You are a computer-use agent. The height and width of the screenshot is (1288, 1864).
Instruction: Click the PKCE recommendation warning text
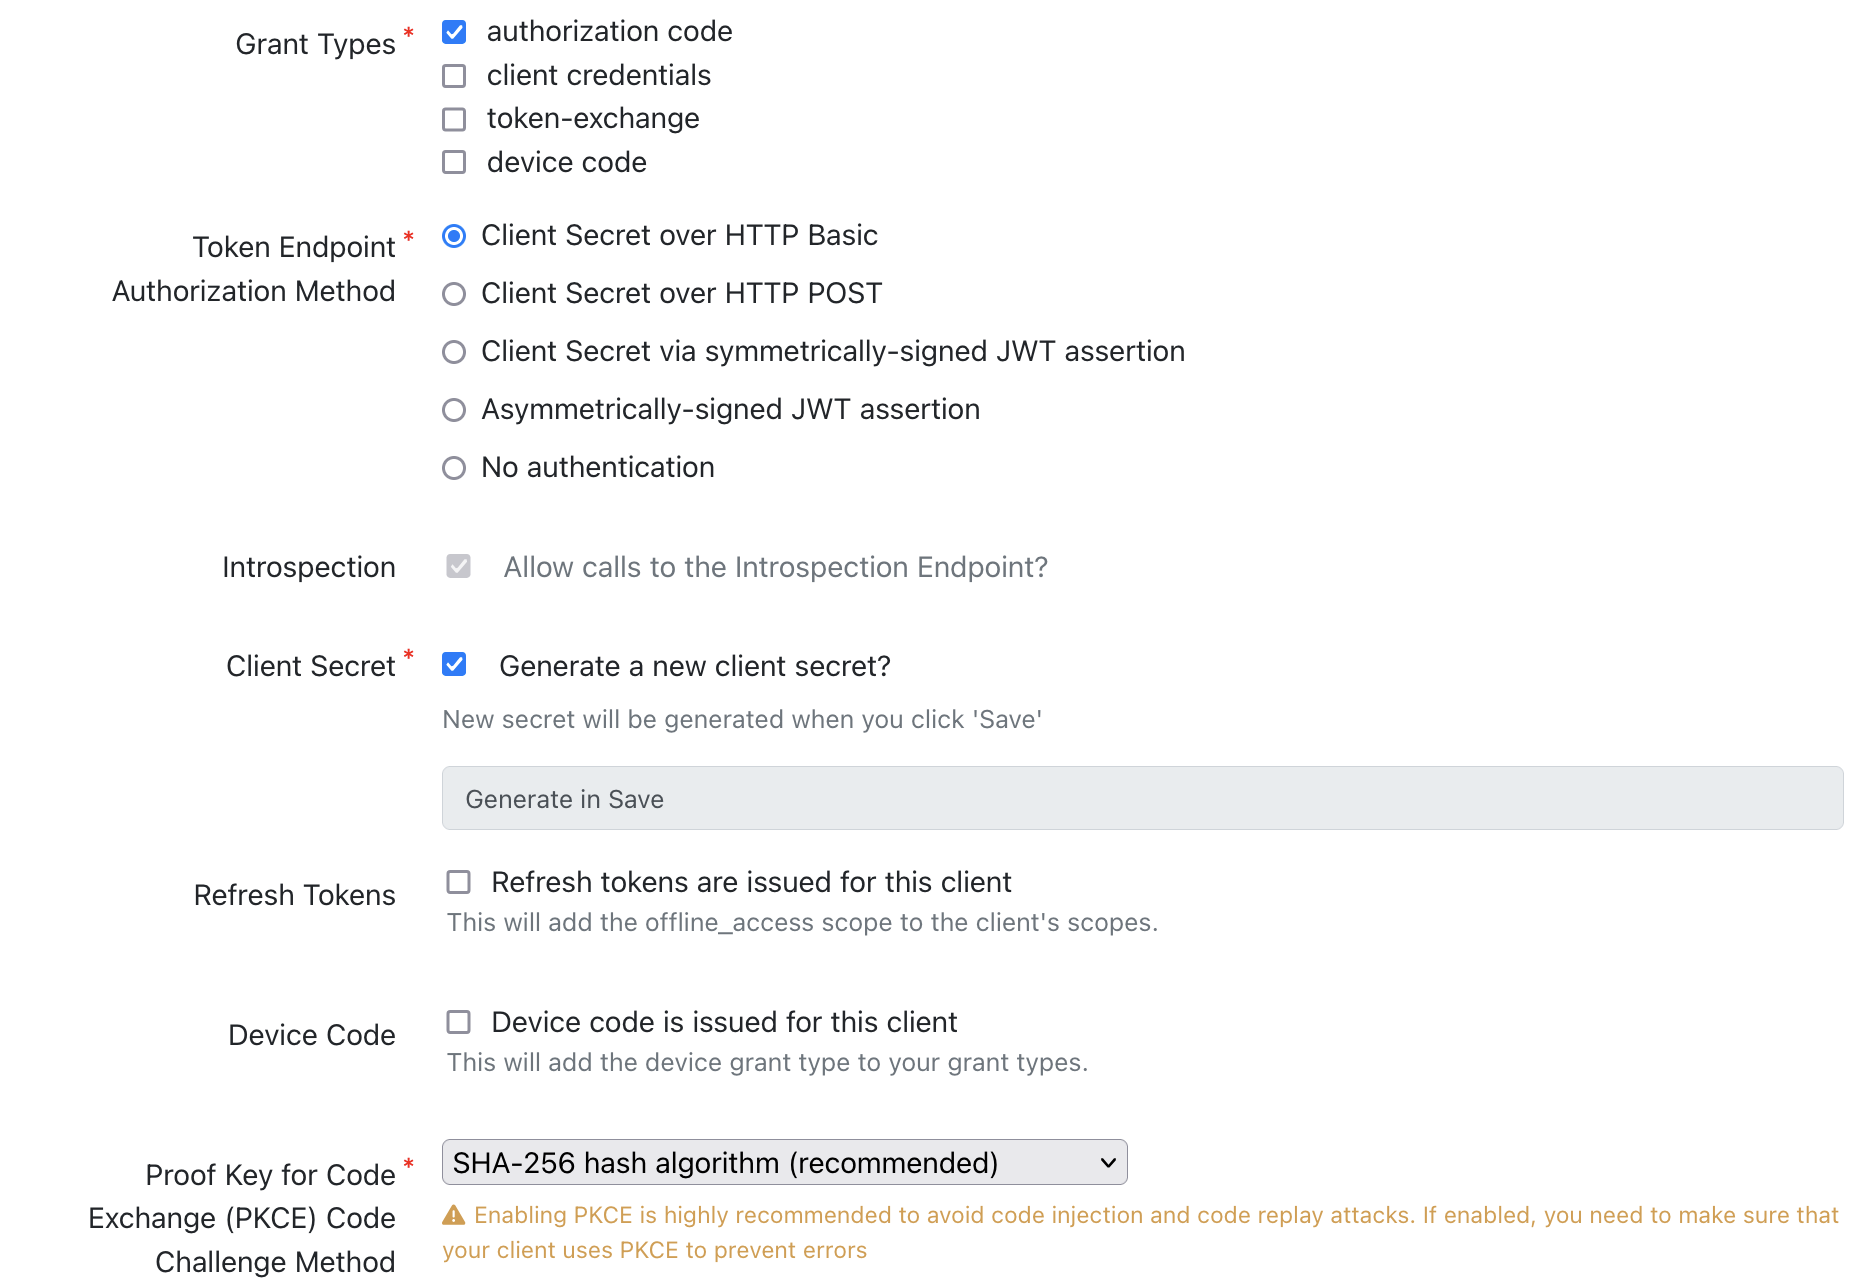click(1100, 1215)
